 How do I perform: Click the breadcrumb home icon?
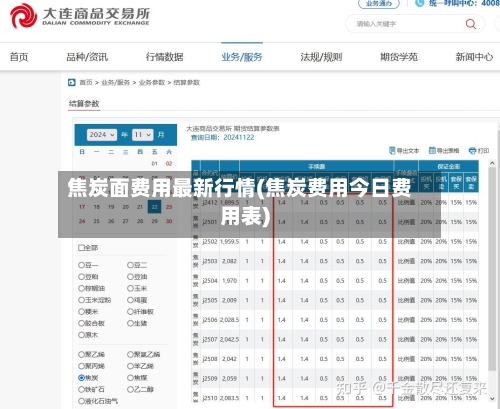tap(72, 82)
